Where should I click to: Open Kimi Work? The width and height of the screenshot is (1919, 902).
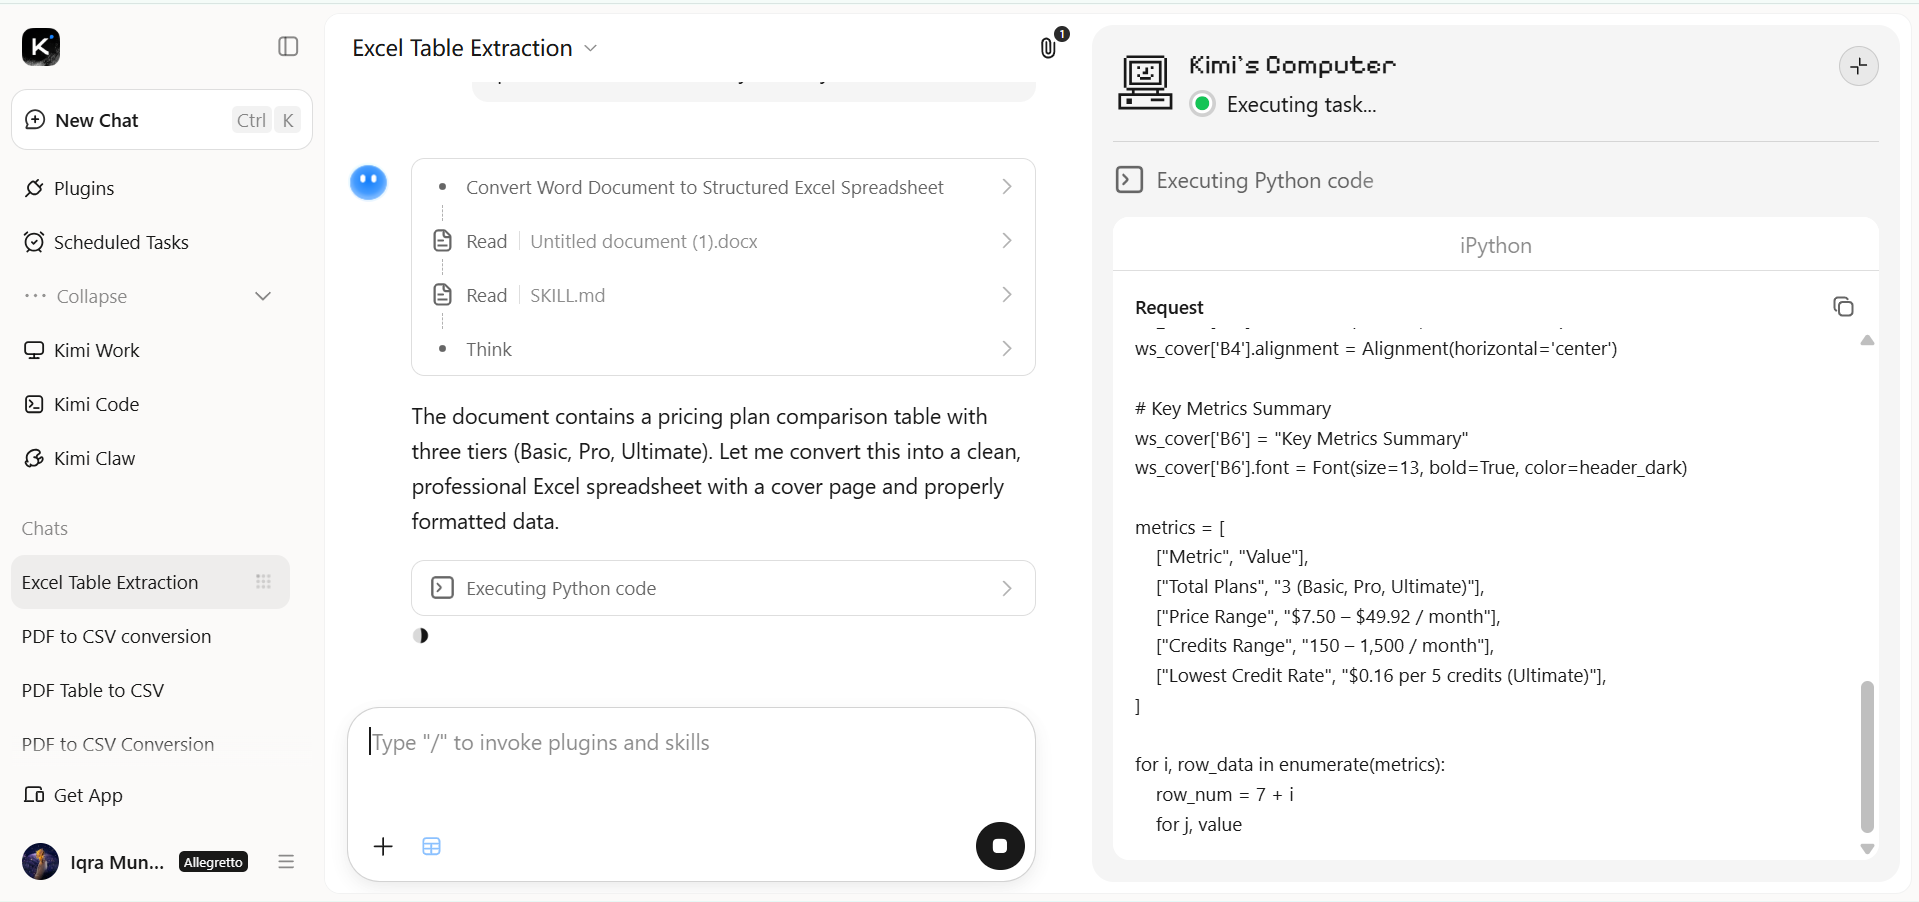coord(96,350)
